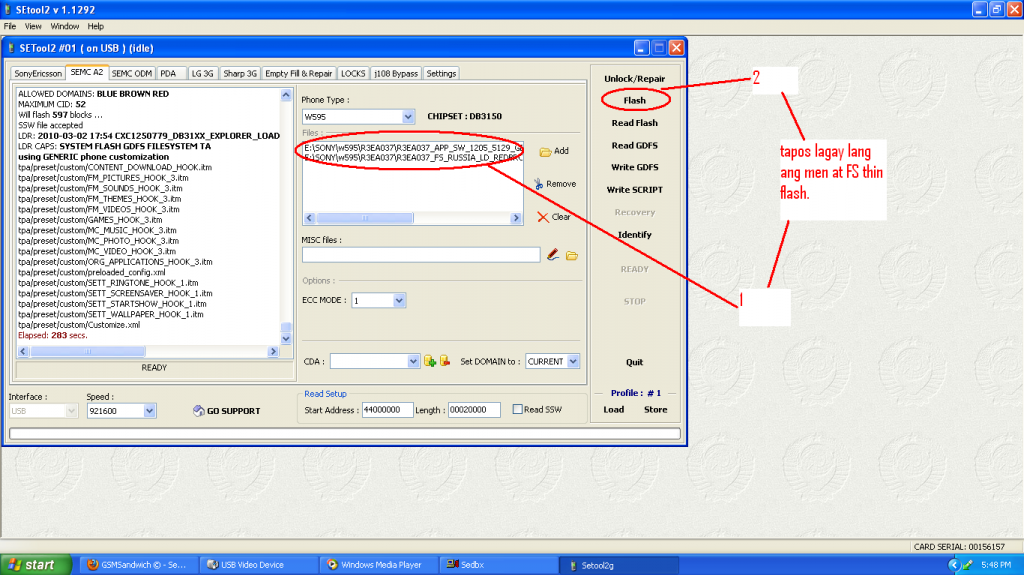Open USB Video Device taskbar item
The height and width of the screenshot is (575, 1024).
[x=259, y=565]
